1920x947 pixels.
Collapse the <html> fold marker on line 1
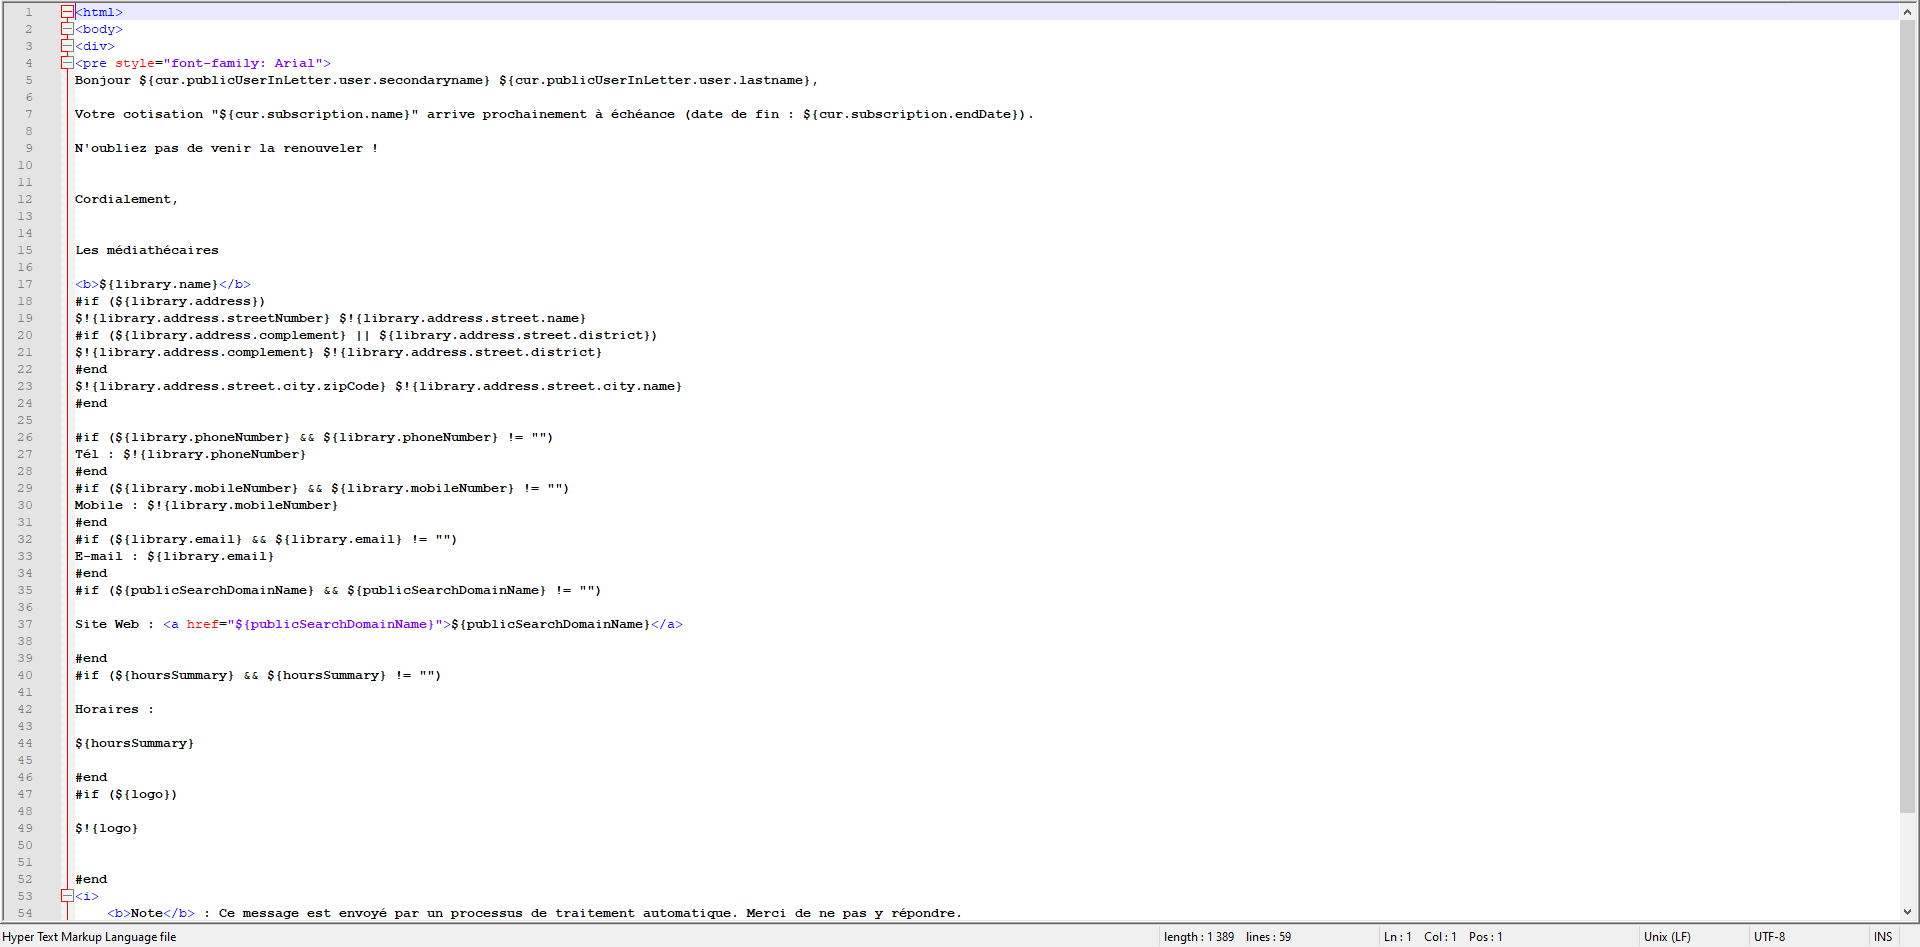pos(67,11)
